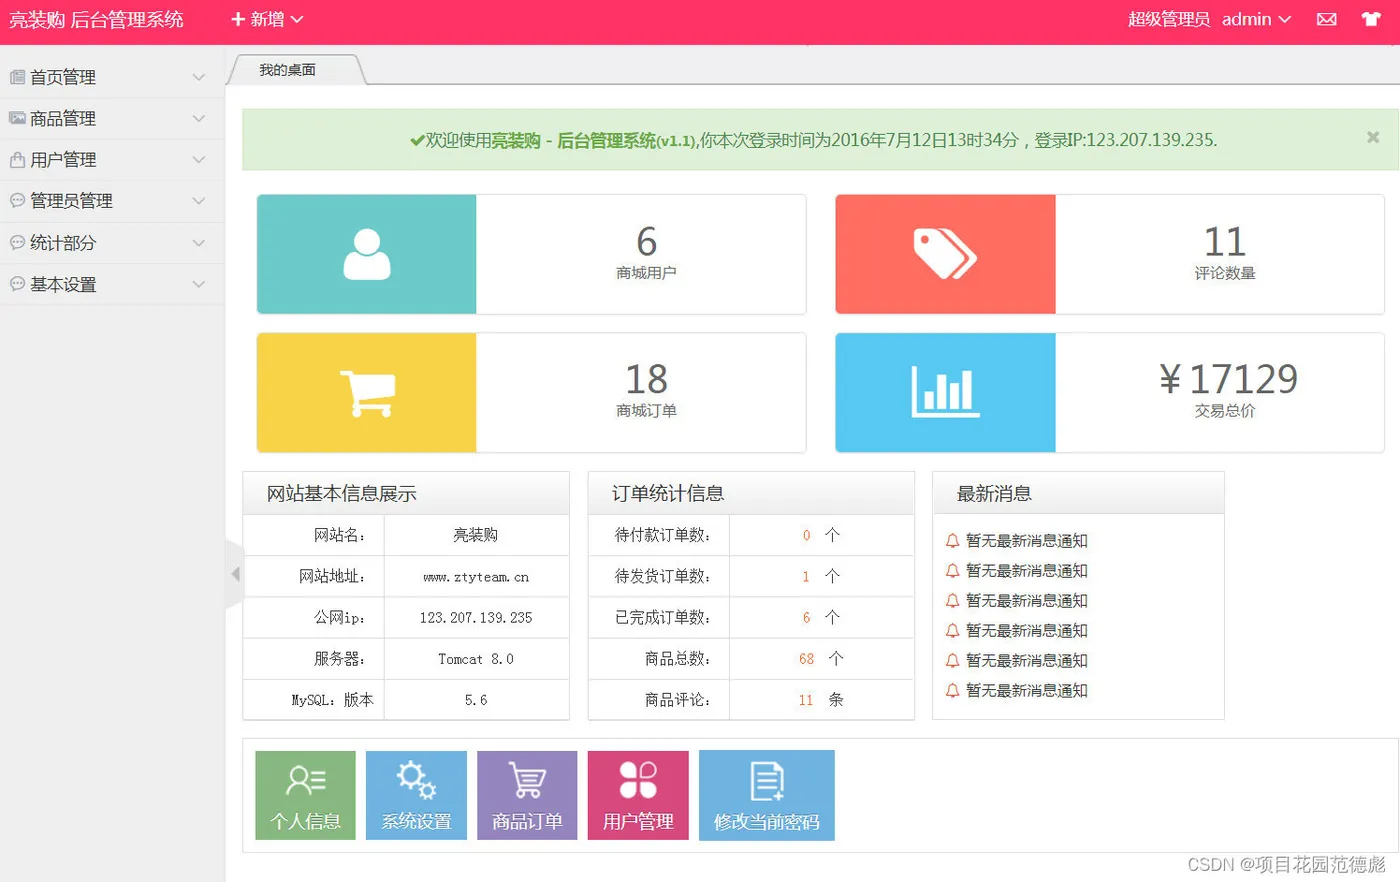The width and height of the screenshot is (1400, 882).
Task: Click the 待付款订单数 value 0
Action: coord(807,536)
